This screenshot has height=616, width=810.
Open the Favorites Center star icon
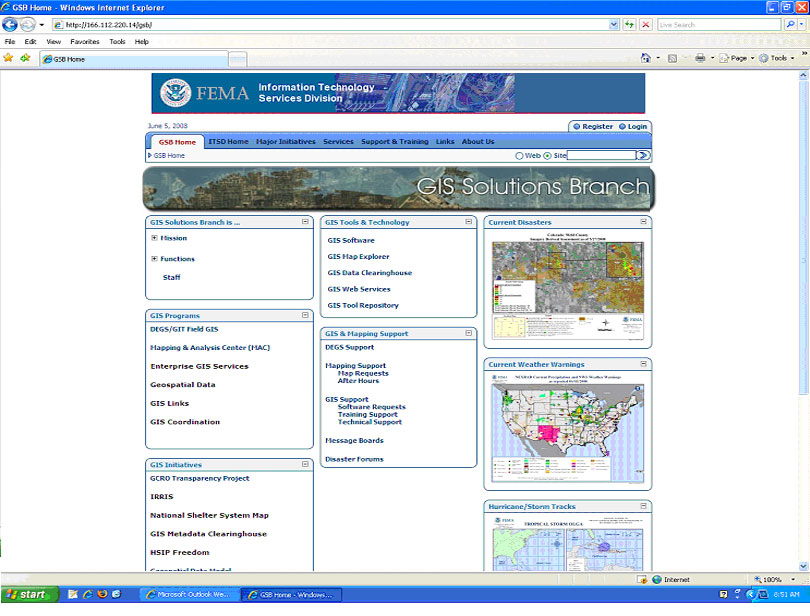9,58
